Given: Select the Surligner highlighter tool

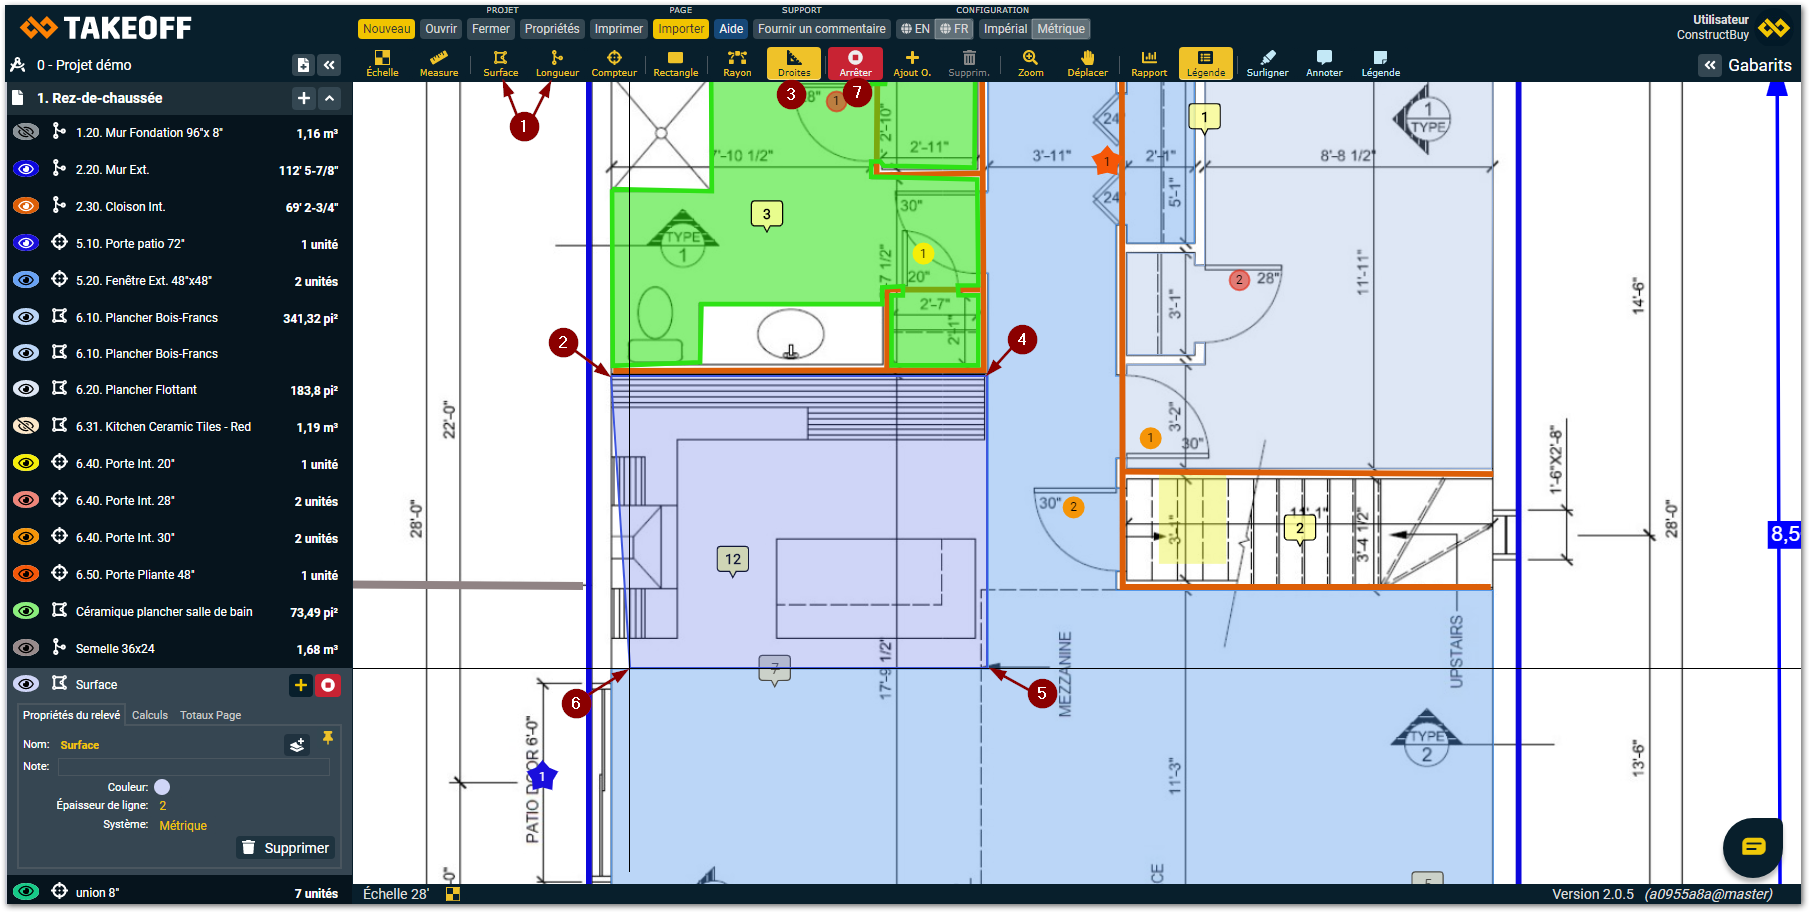Looking at the screenshot, I should point(1267,63).
